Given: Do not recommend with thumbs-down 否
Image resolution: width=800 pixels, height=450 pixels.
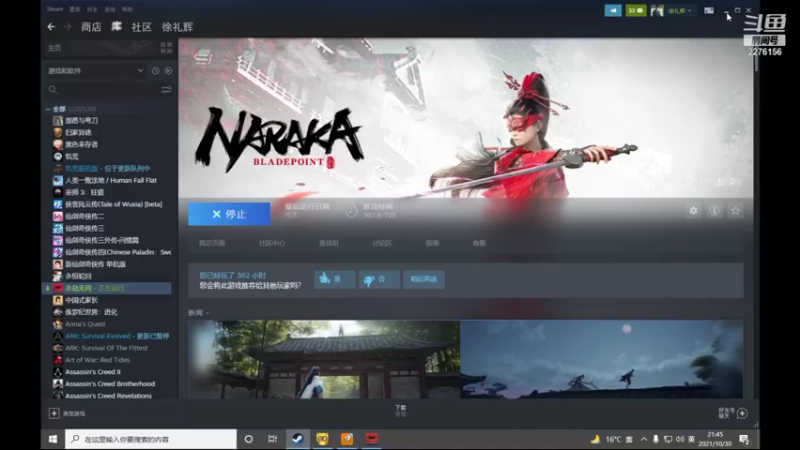Looking at the screenshot, I should coord(379,279).
